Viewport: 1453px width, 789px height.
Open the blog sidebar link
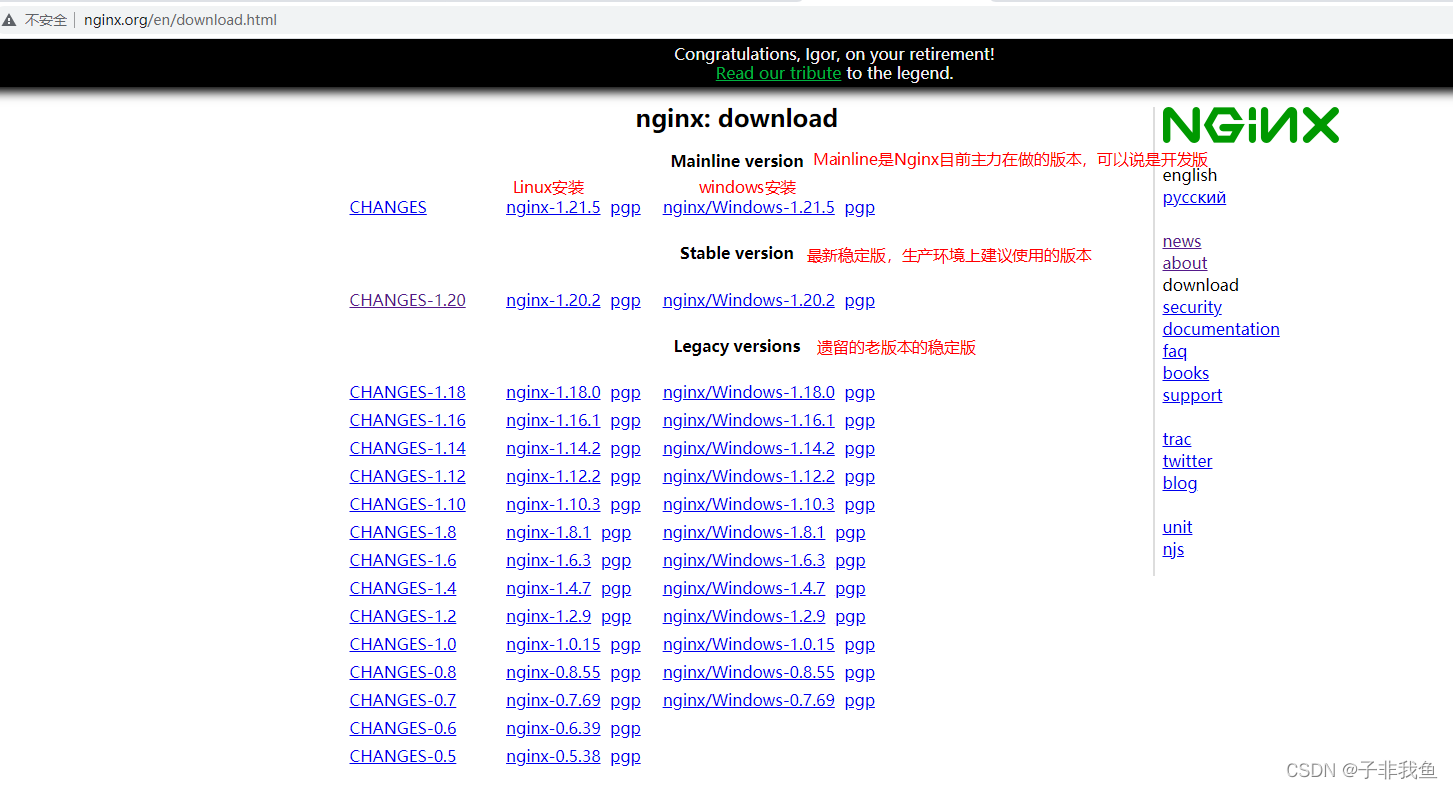1180,483
